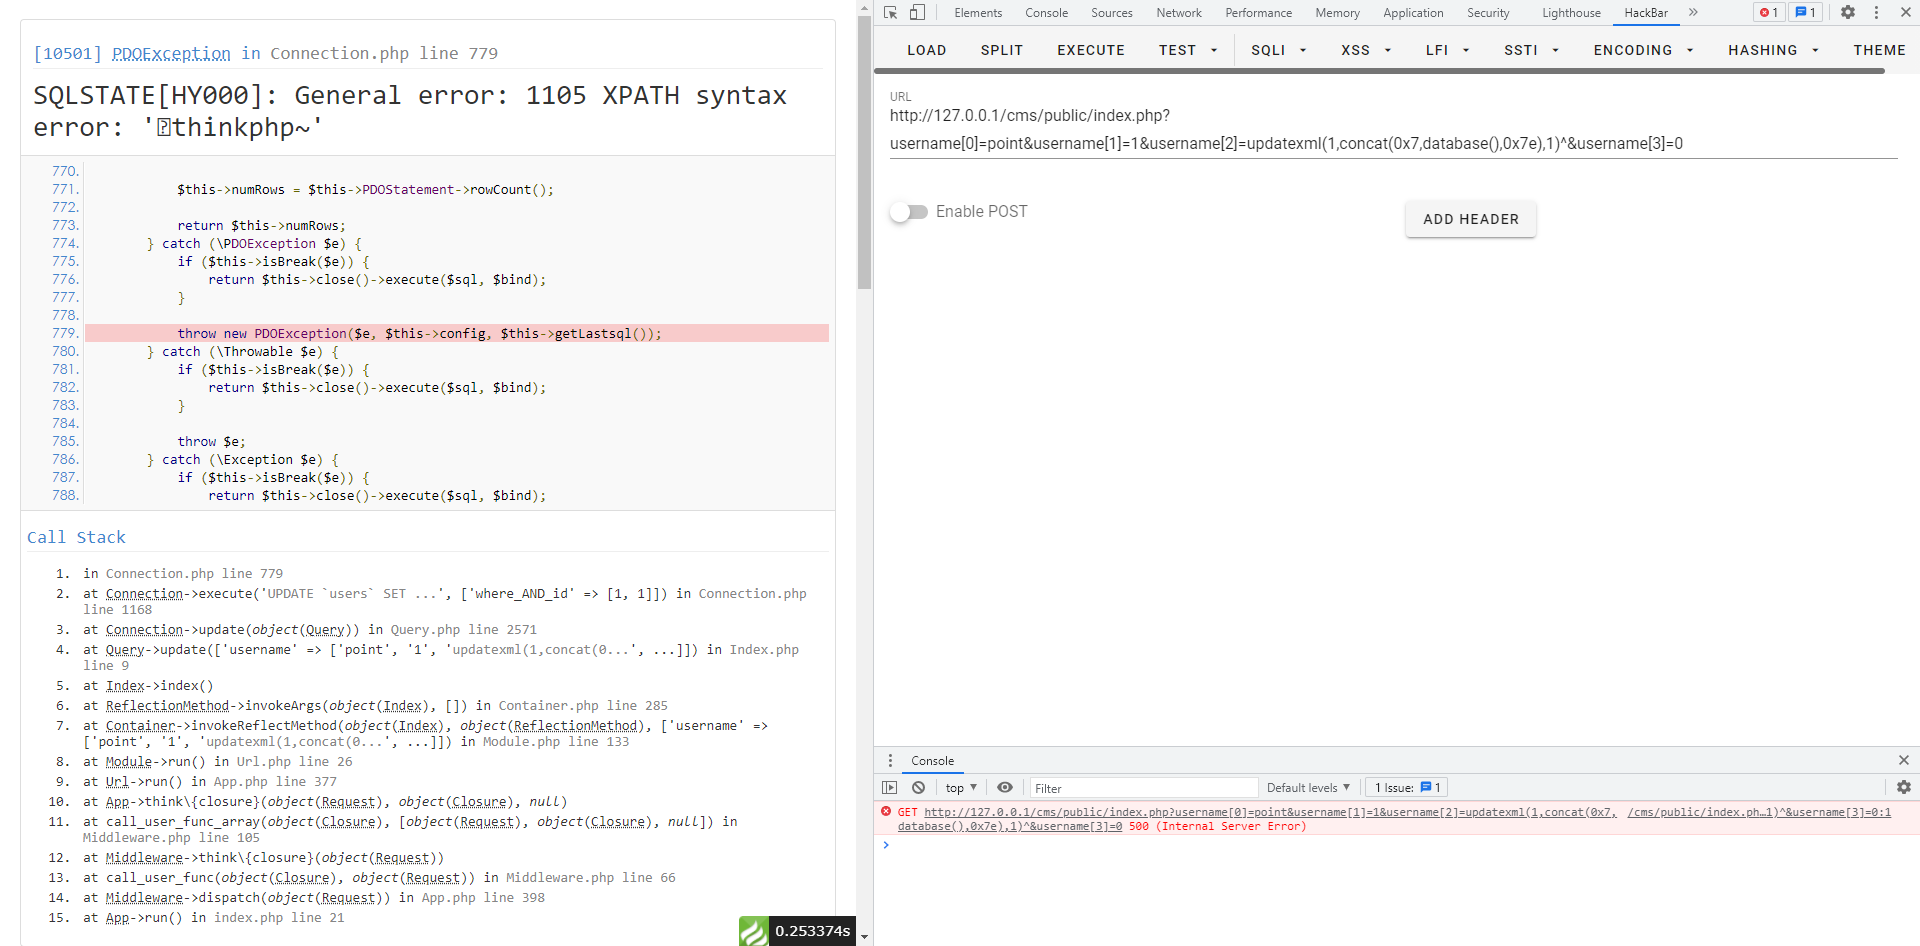Select the inspect element cursor icon
Viewport: 1920px width, 946px height.
pyautogui.click(x=889, y=12)
